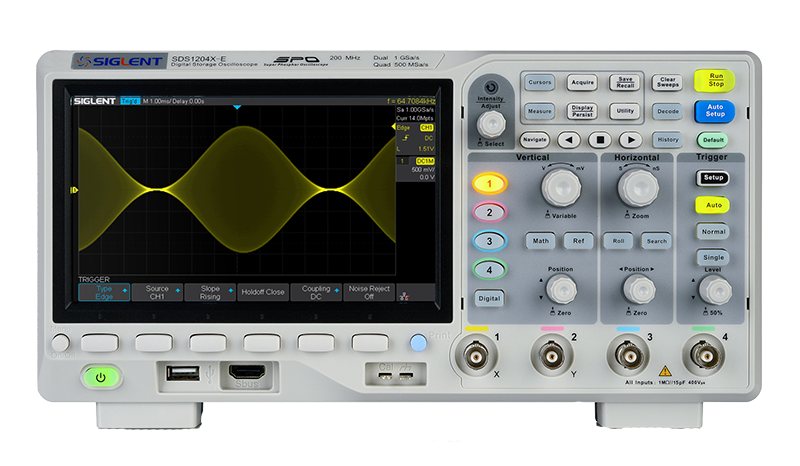Screen dimensions: 800x466
Task: Click the Navigate stop square button
Action: pos(600,139)
